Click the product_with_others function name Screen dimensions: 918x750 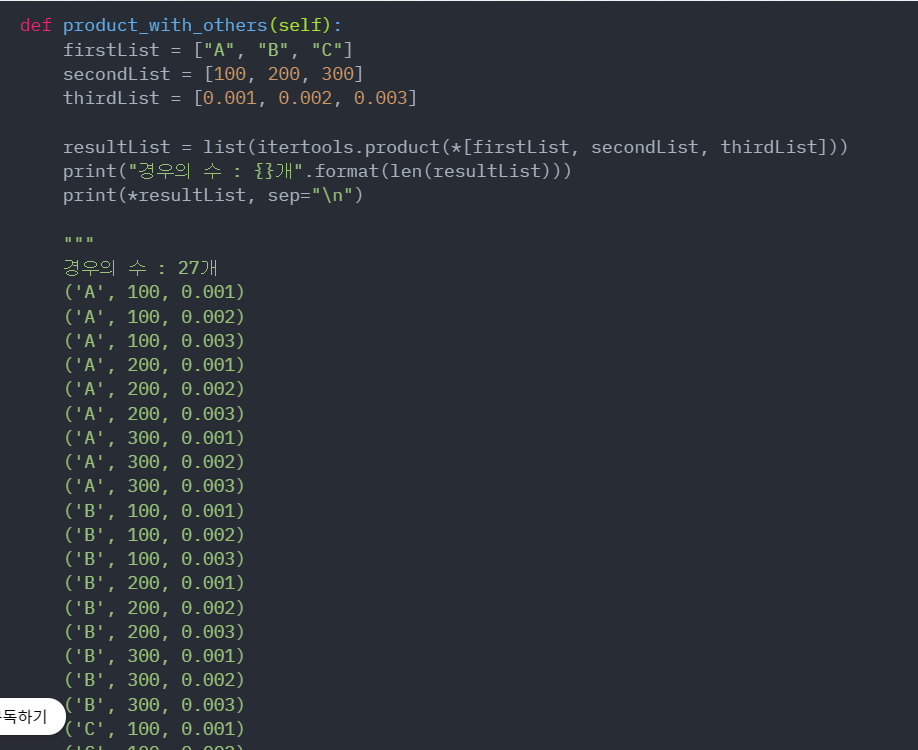pos(165,26)
